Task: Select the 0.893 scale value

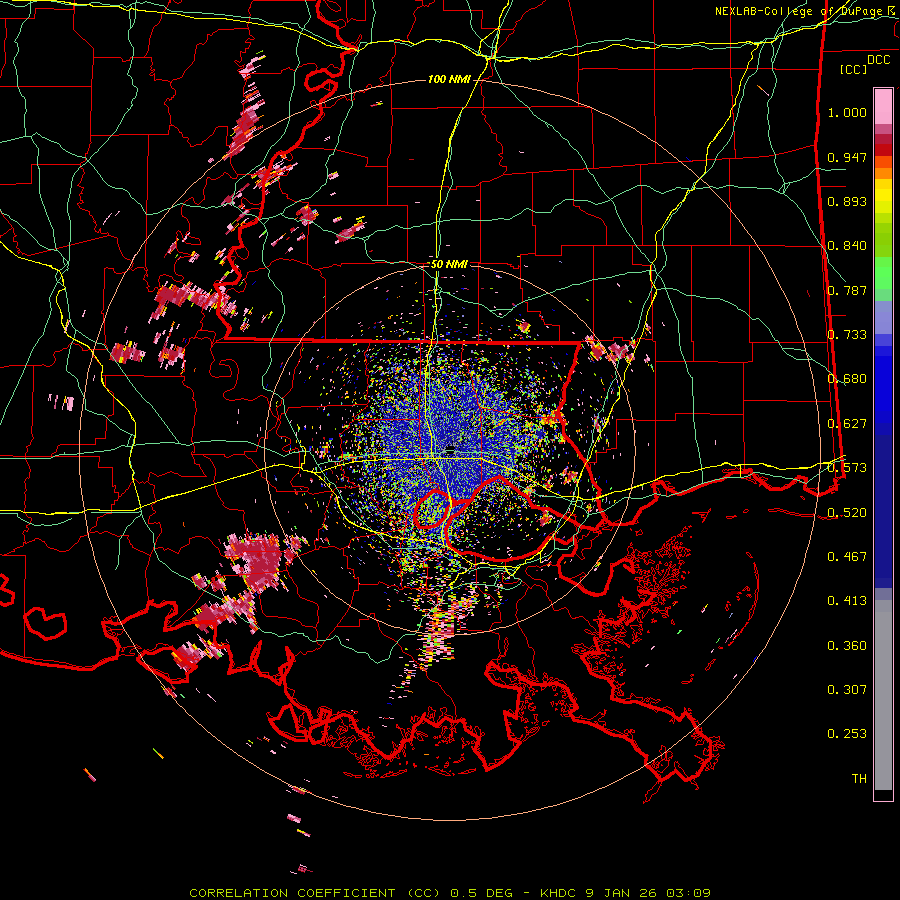Action: 847,201
